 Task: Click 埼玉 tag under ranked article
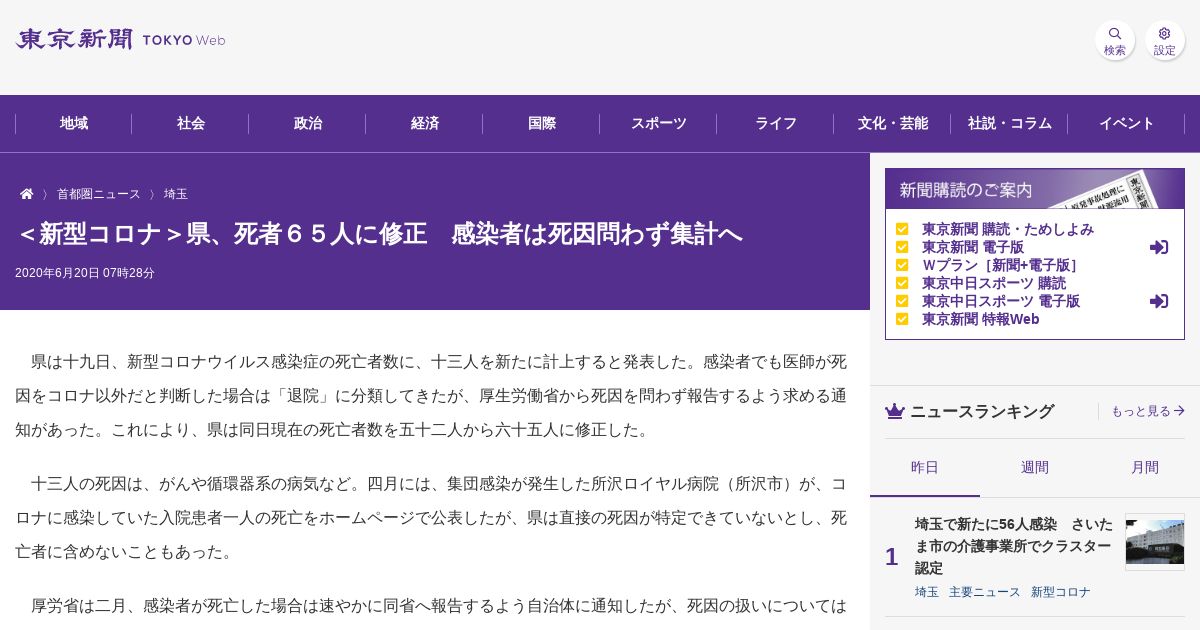point(927,592)
